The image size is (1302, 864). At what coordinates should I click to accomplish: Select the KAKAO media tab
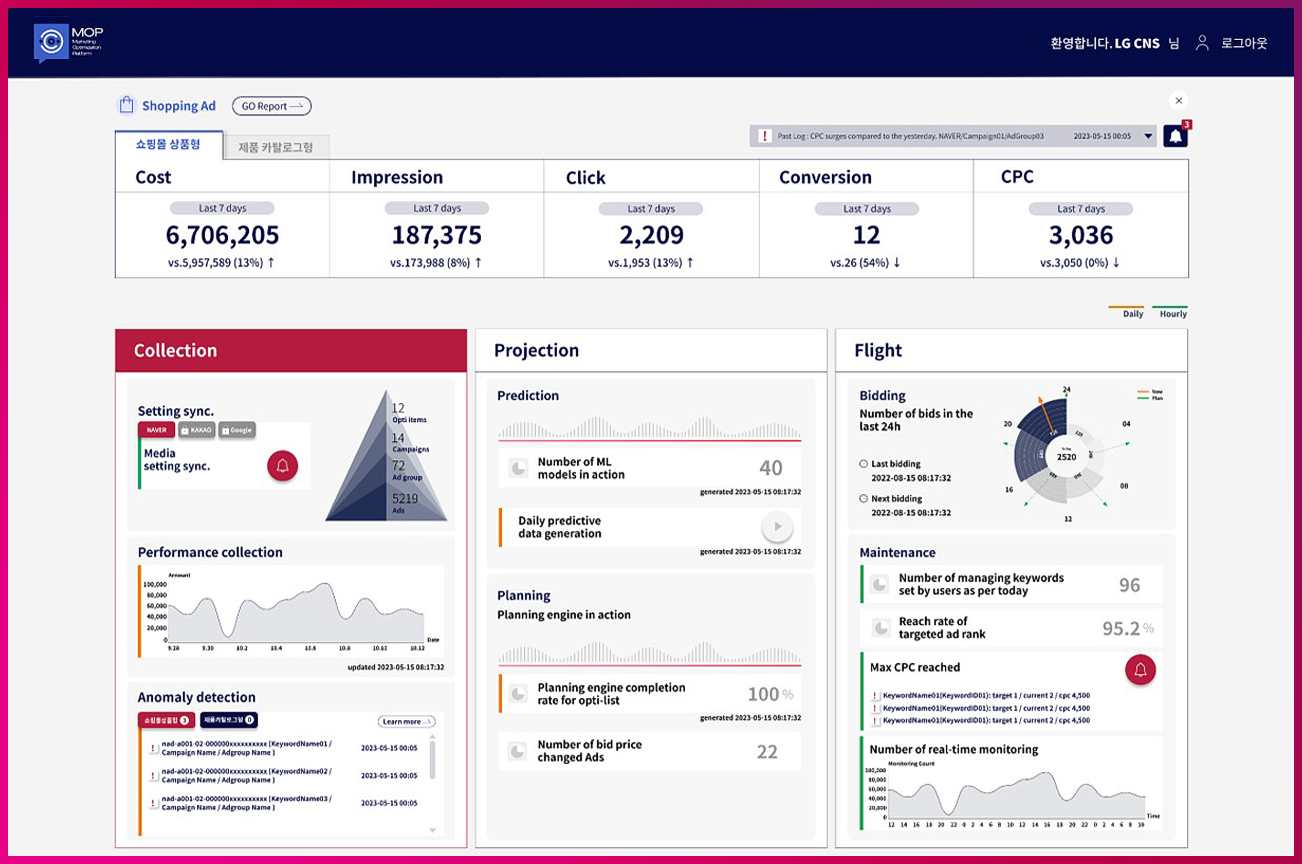tap(197, 430)
